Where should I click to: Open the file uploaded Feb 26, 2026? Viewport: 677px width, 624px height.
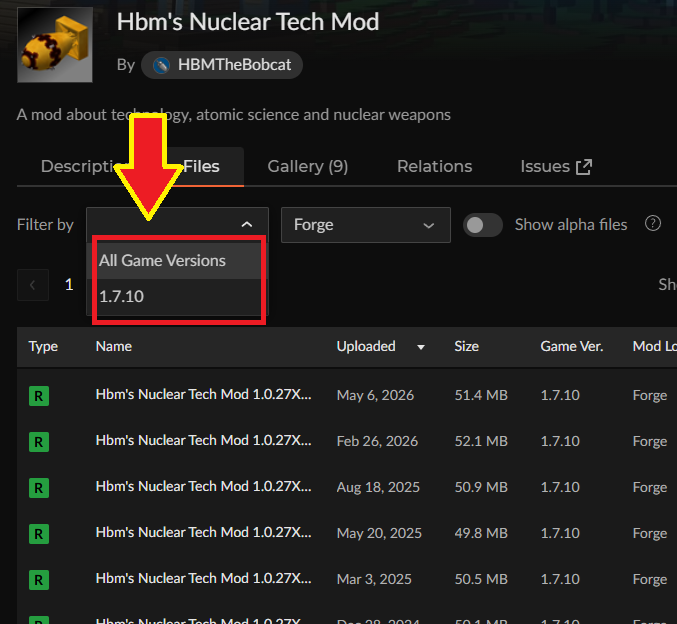203,440
